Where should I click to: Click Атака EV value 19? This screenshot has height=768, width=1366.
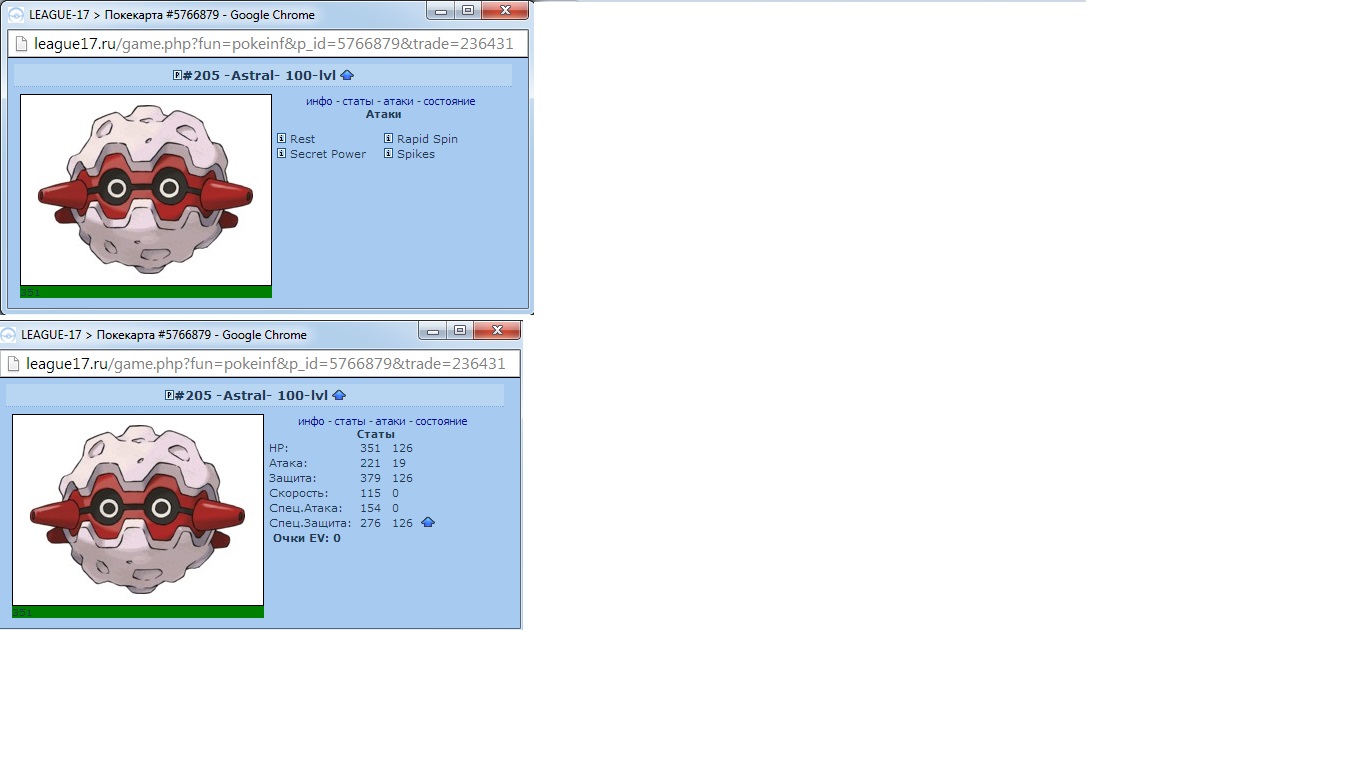pos(399,463)
